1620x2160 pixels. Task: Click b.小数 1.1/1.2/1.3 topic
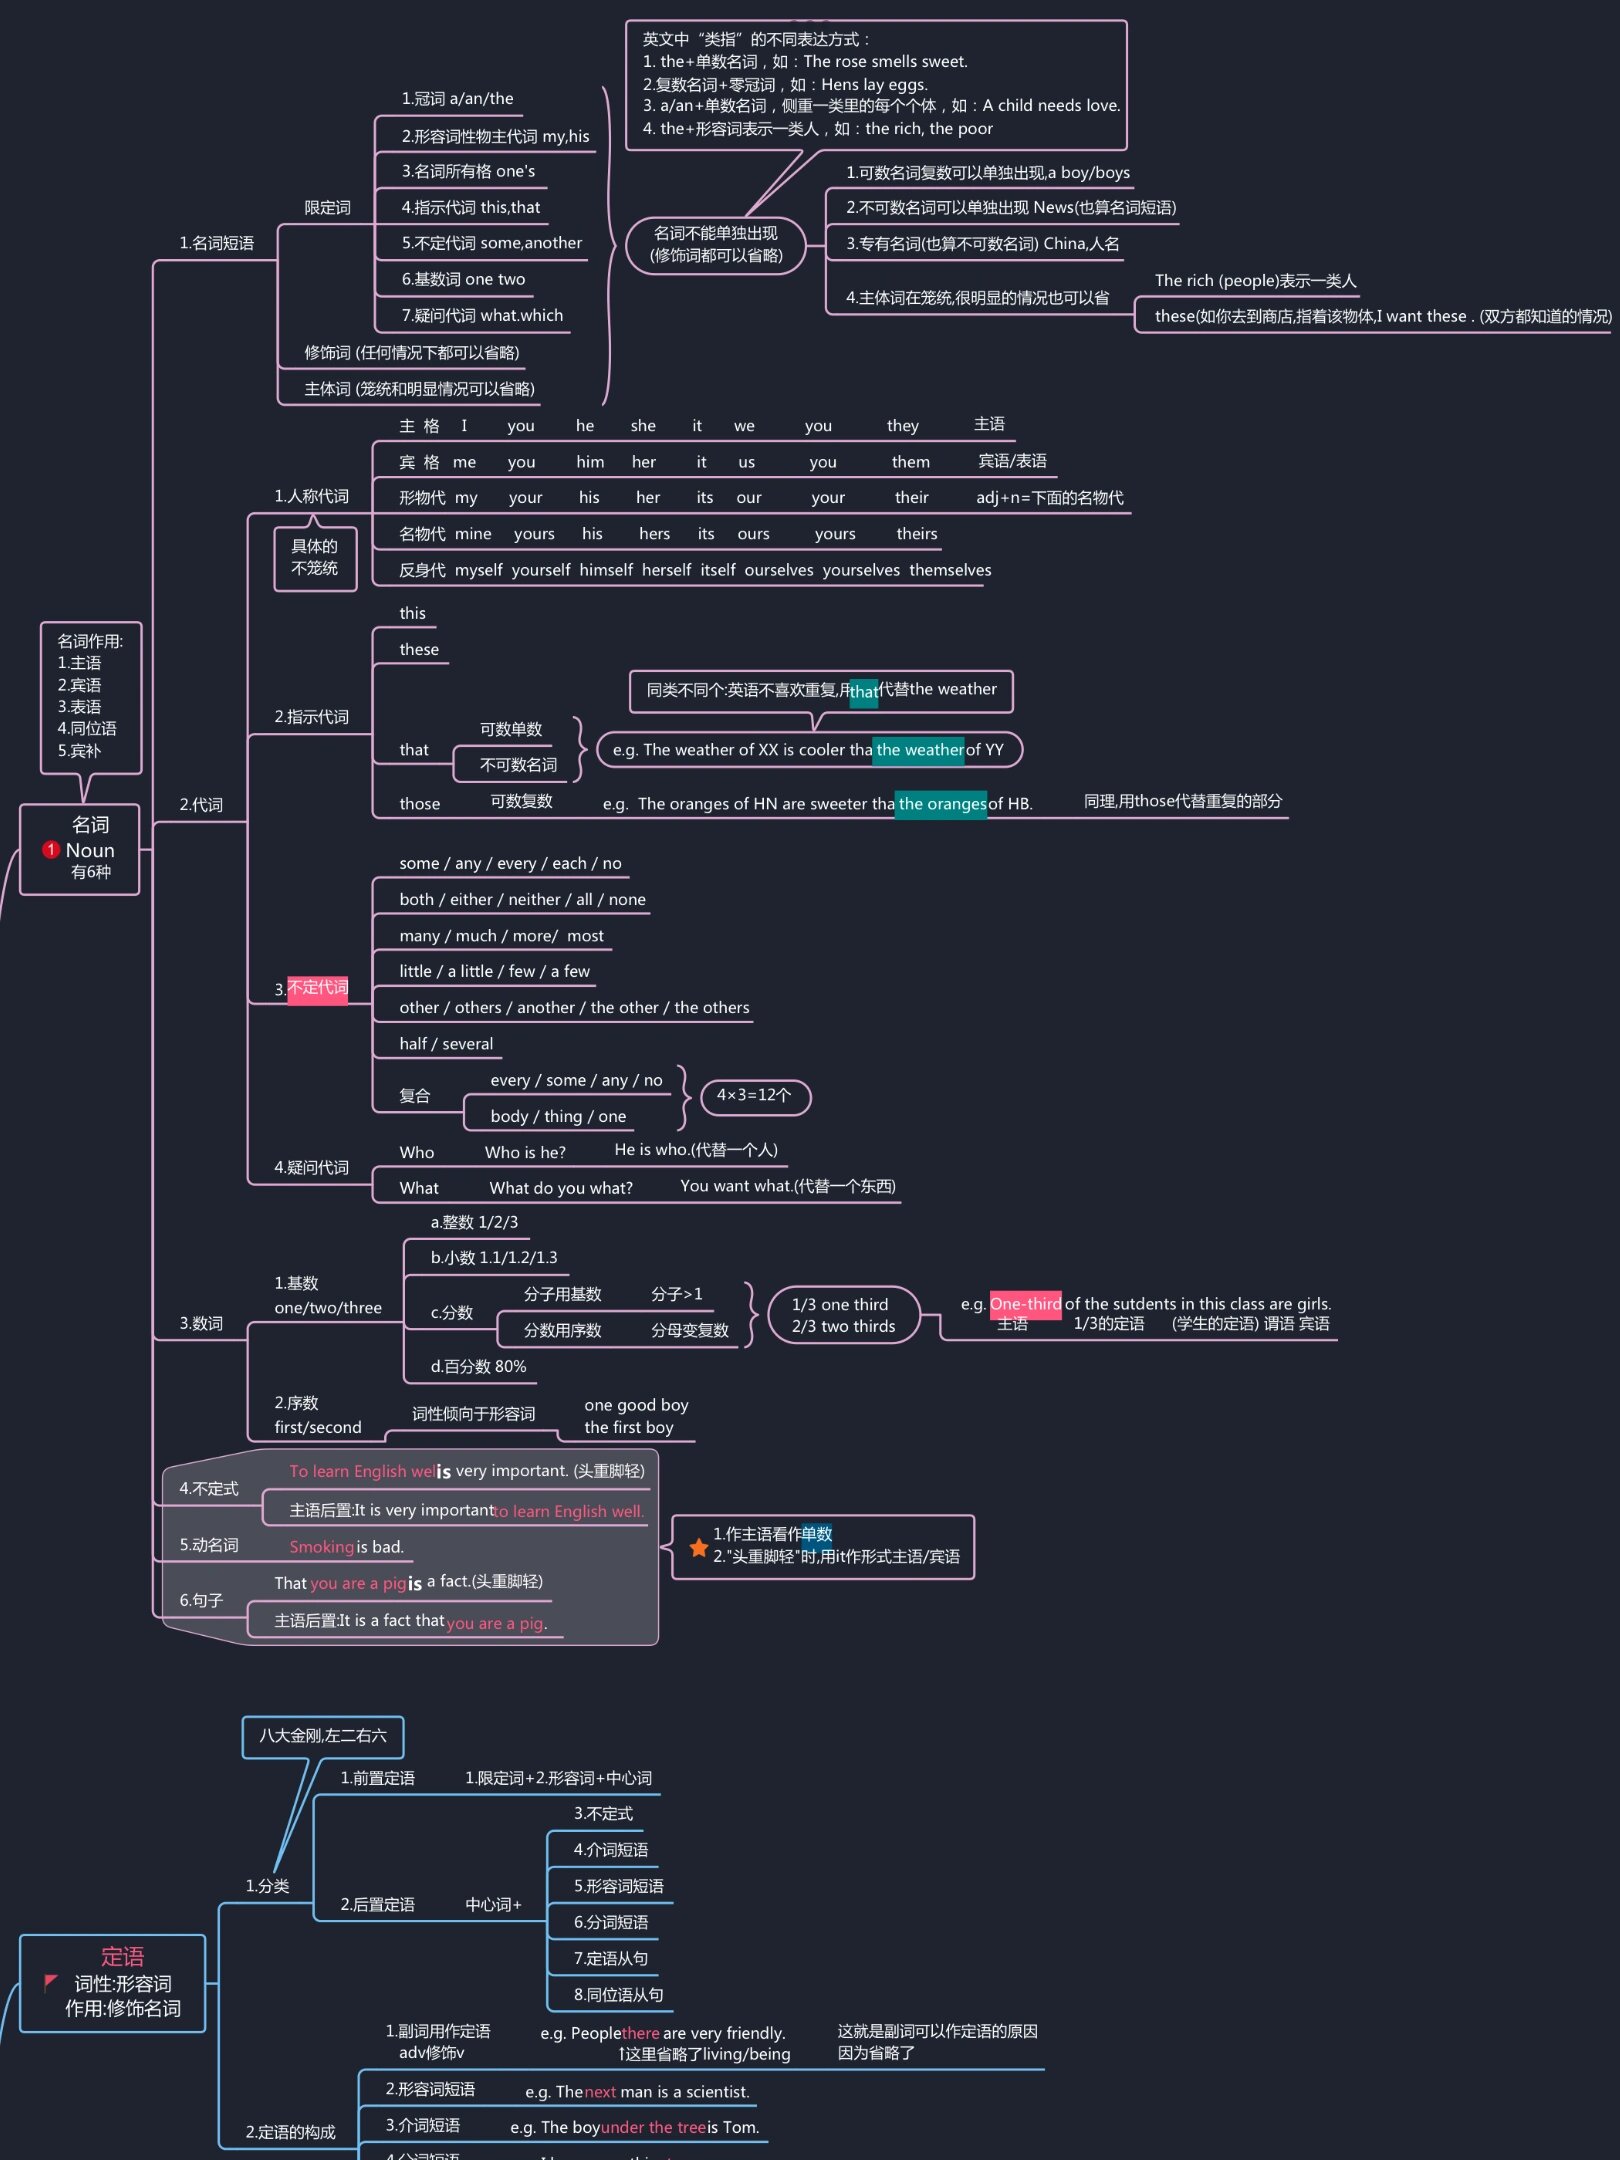(x=494, y=1257)
